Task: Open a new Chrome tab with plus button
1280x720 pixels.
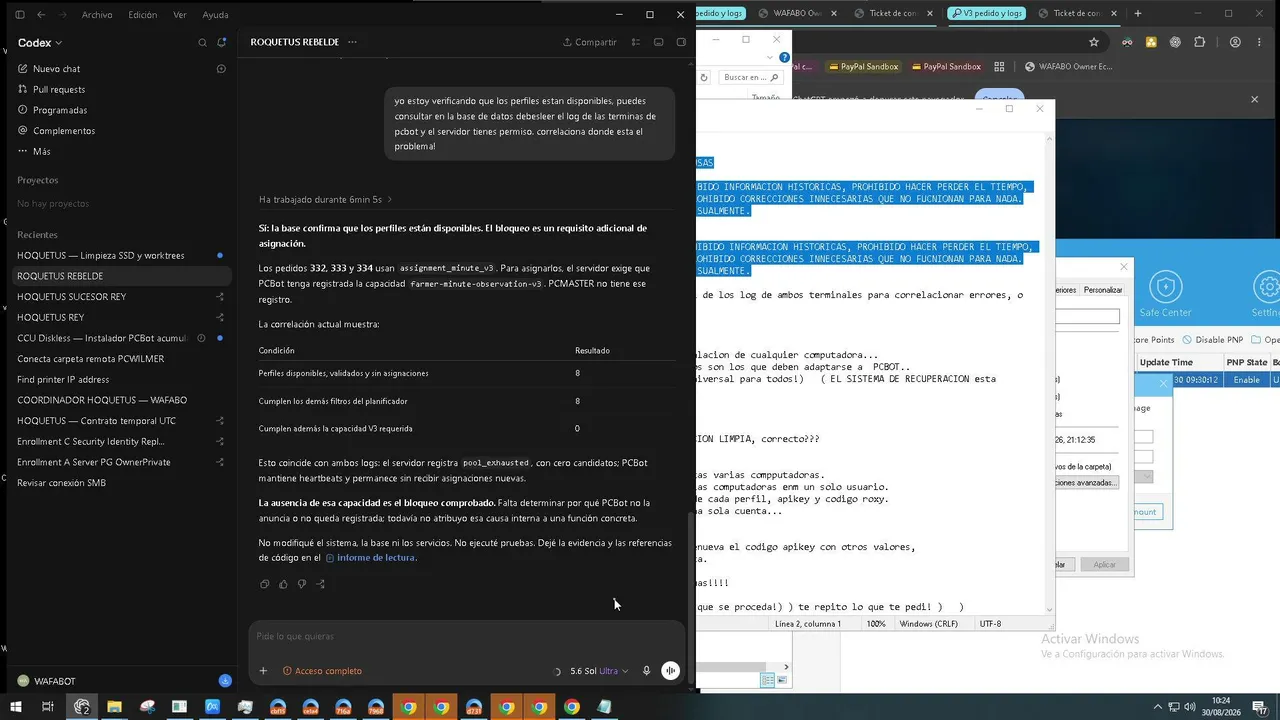Action: point(1138,13)
